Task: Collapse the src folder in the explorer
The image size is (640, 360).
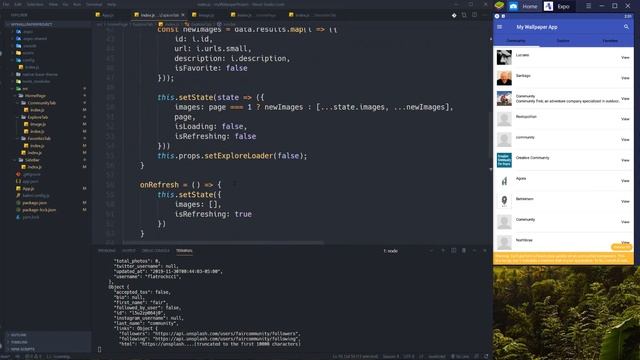Action: pos(25,89)
